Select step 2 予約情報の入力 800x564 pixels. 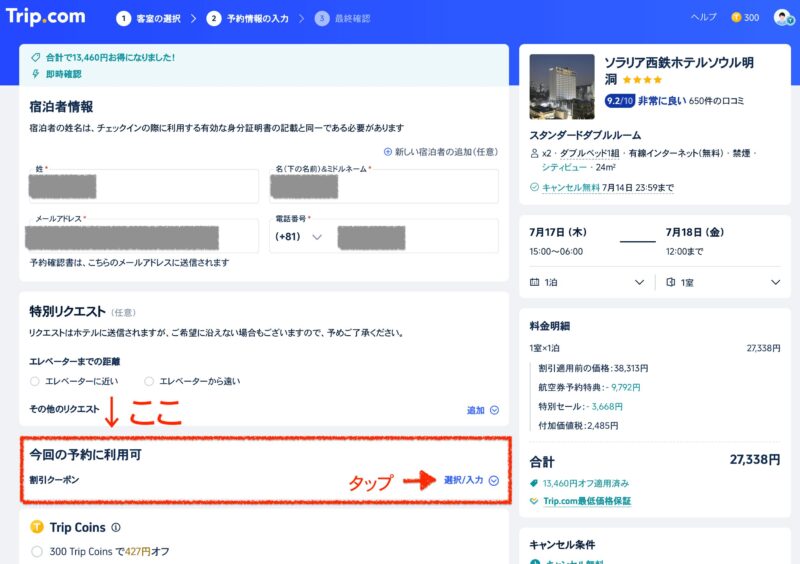[x=247, y=19]
